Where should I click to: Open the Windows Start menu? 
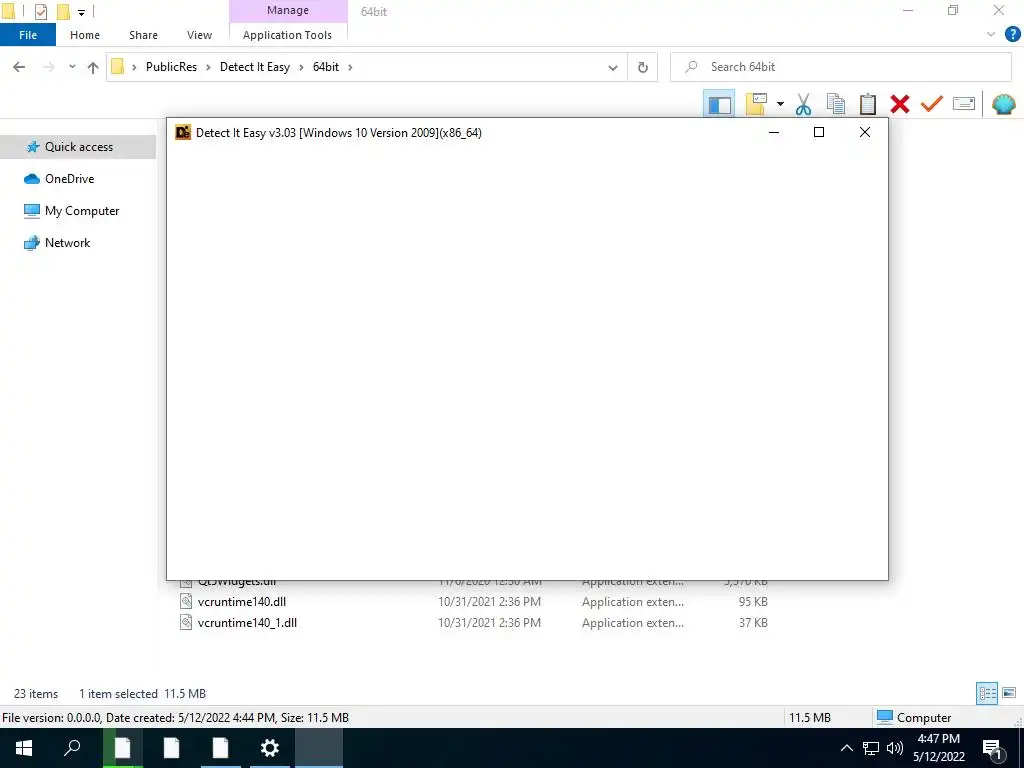point(24,748)
